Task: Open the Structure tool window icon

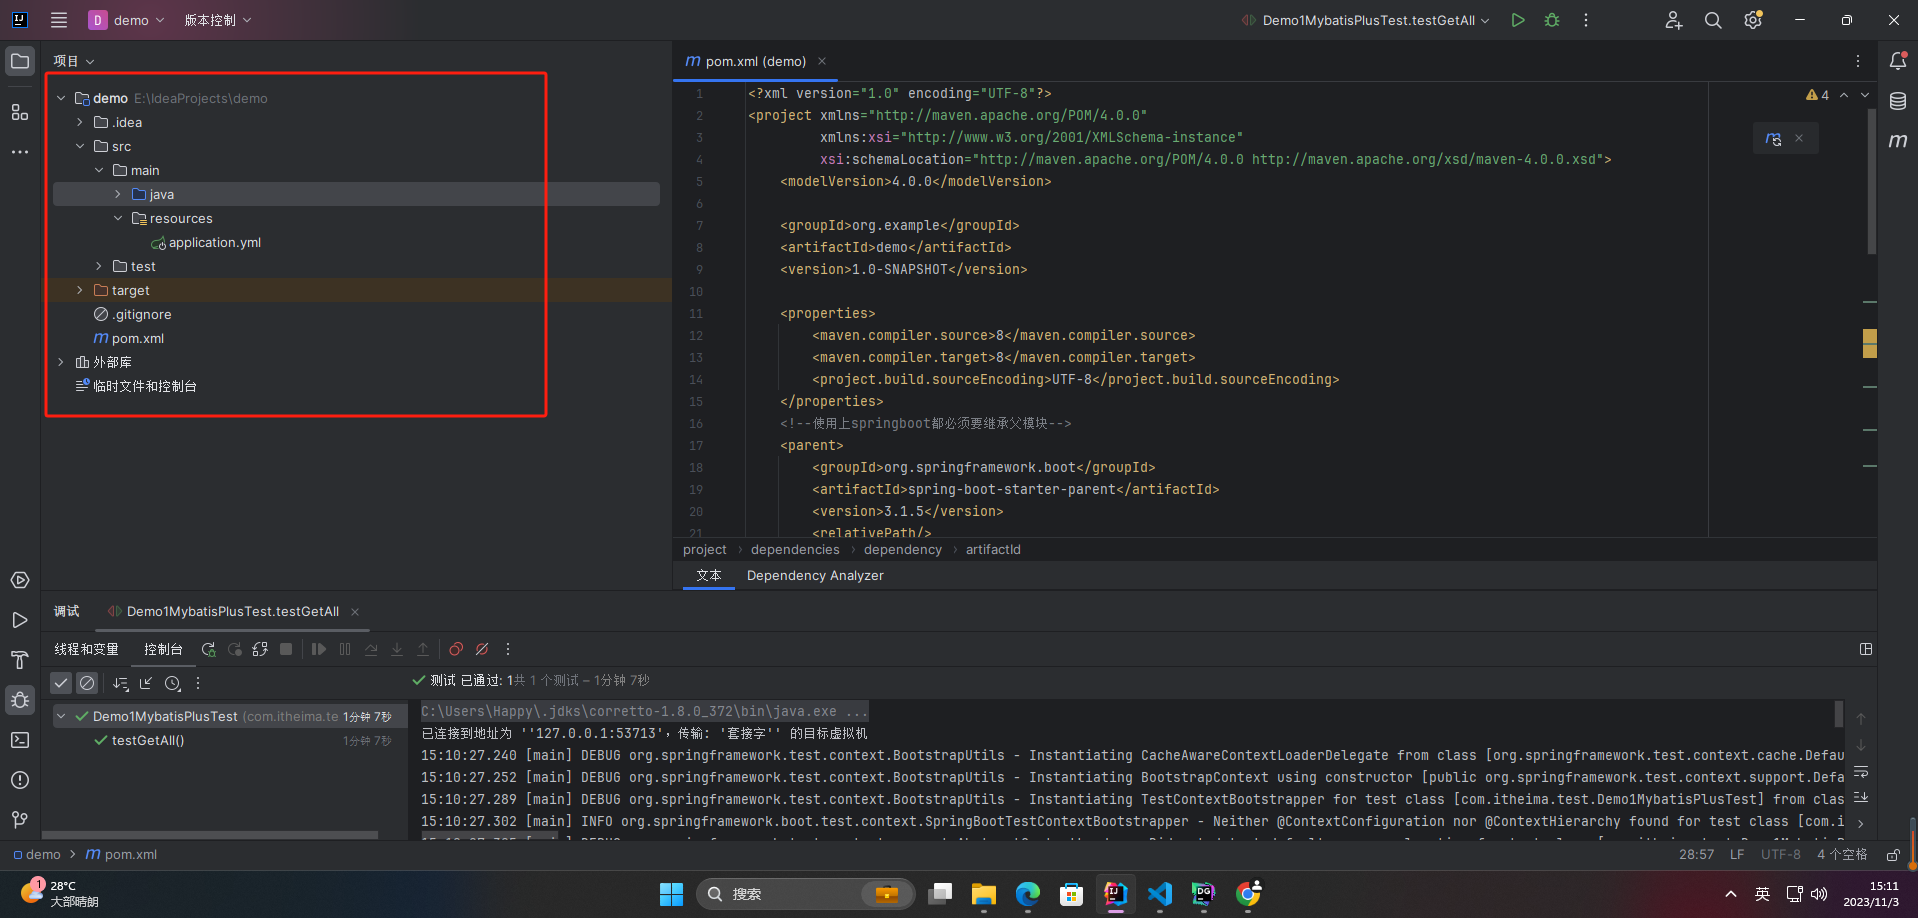Action: coord(20,112)
